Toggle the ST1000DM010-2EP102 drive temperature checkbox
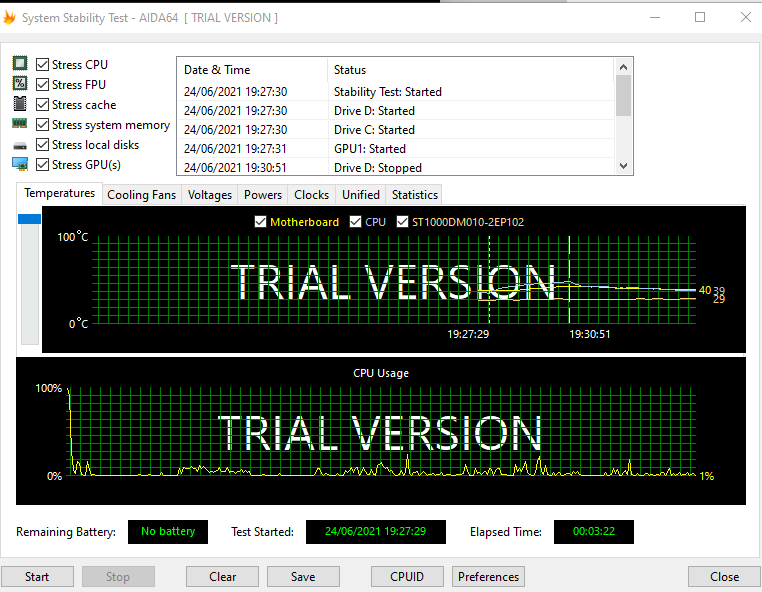 click(402, 222)
